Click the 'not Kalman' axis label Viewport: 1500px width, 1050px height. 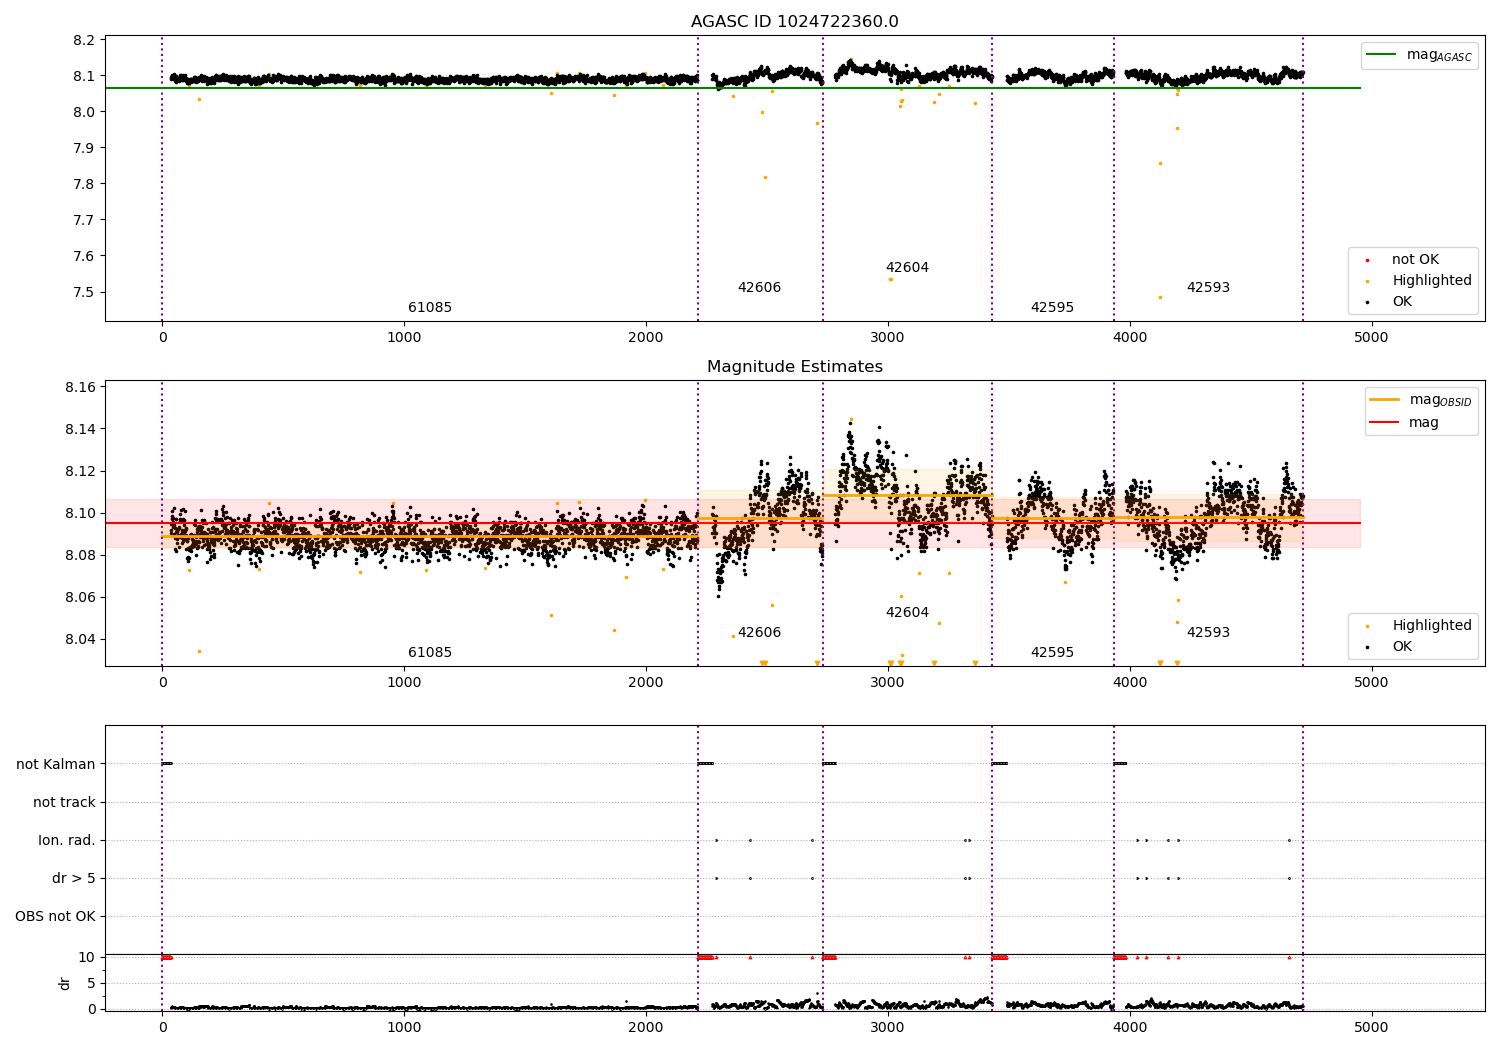(56, 765)
